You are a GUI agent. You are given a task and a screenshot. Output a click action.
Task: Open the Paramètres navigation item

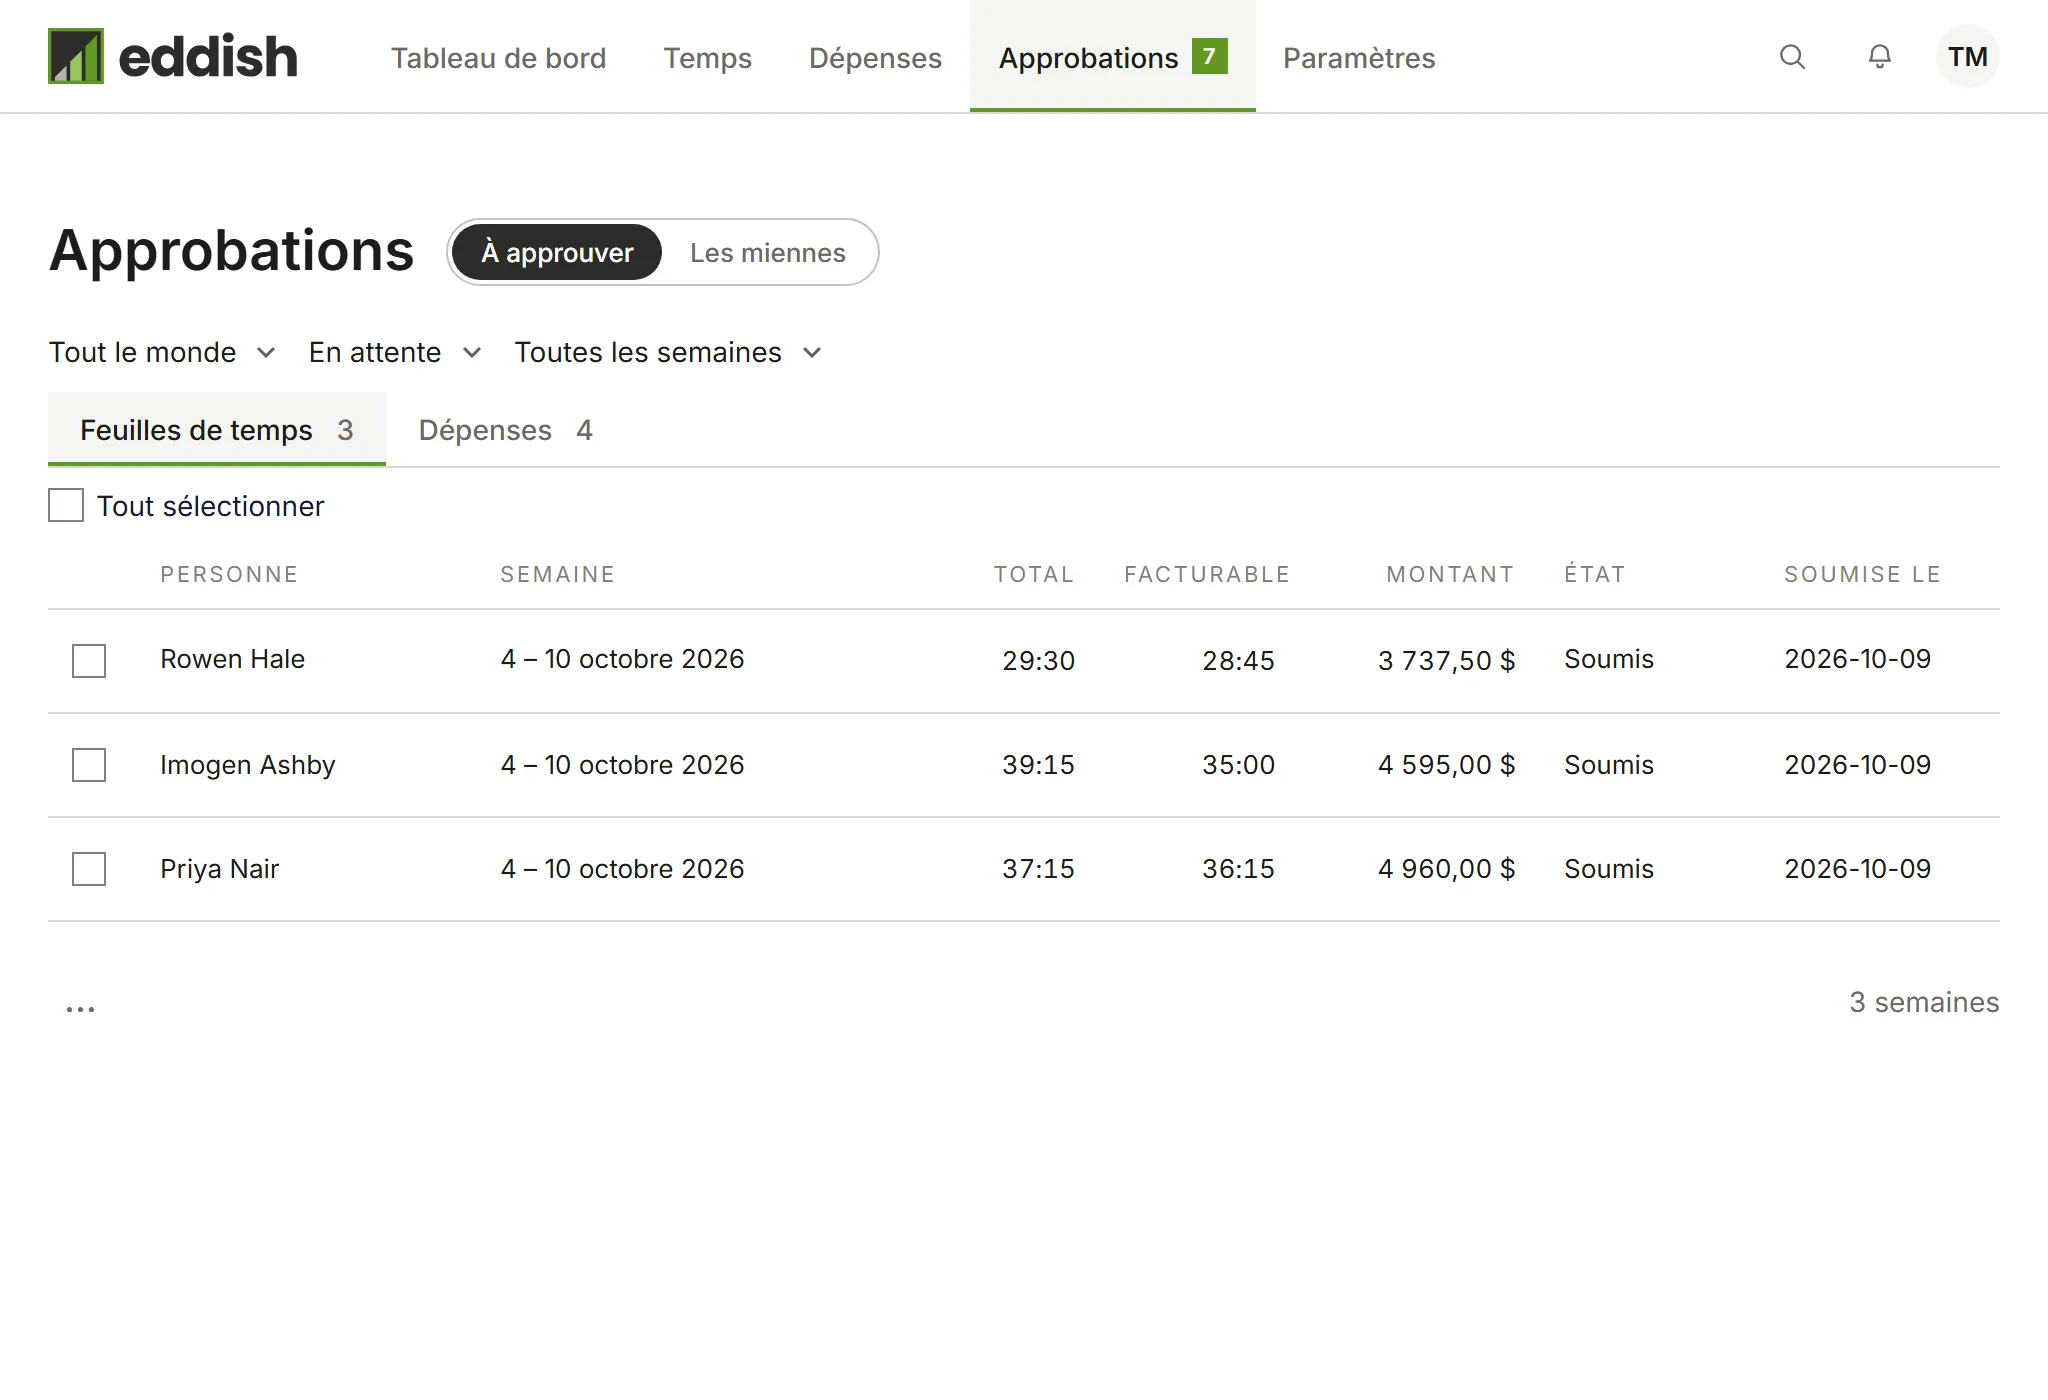pos(1359,58)
